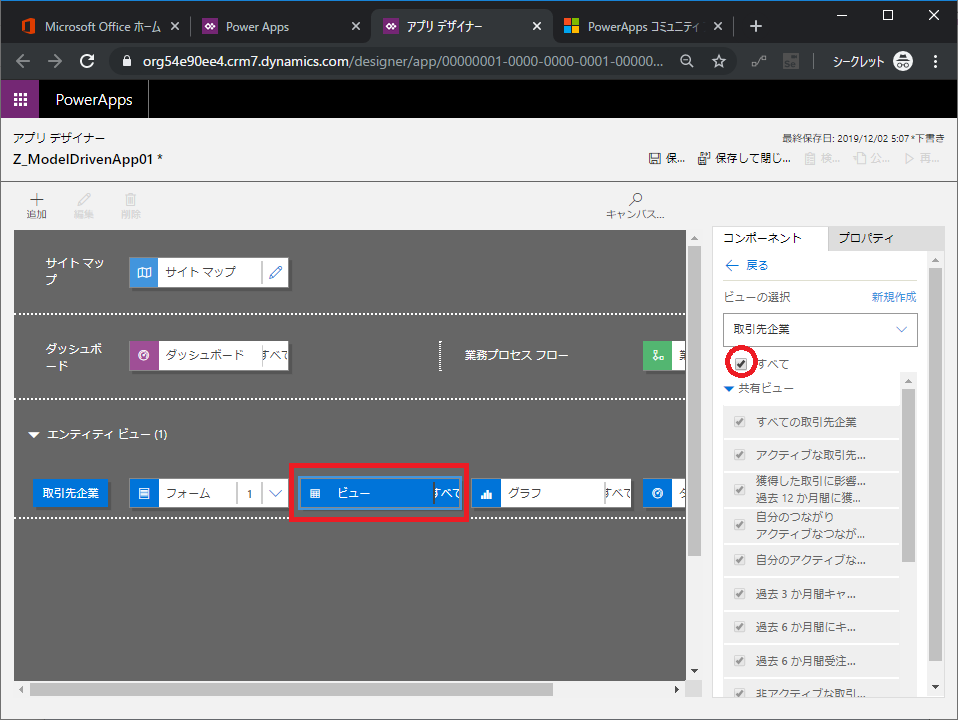Image resolution: width=958 pixels, height=720 pixels.
Task: Click the 業務プロセス フロー label
Action: pyautogui.click(x=516, y=355)
